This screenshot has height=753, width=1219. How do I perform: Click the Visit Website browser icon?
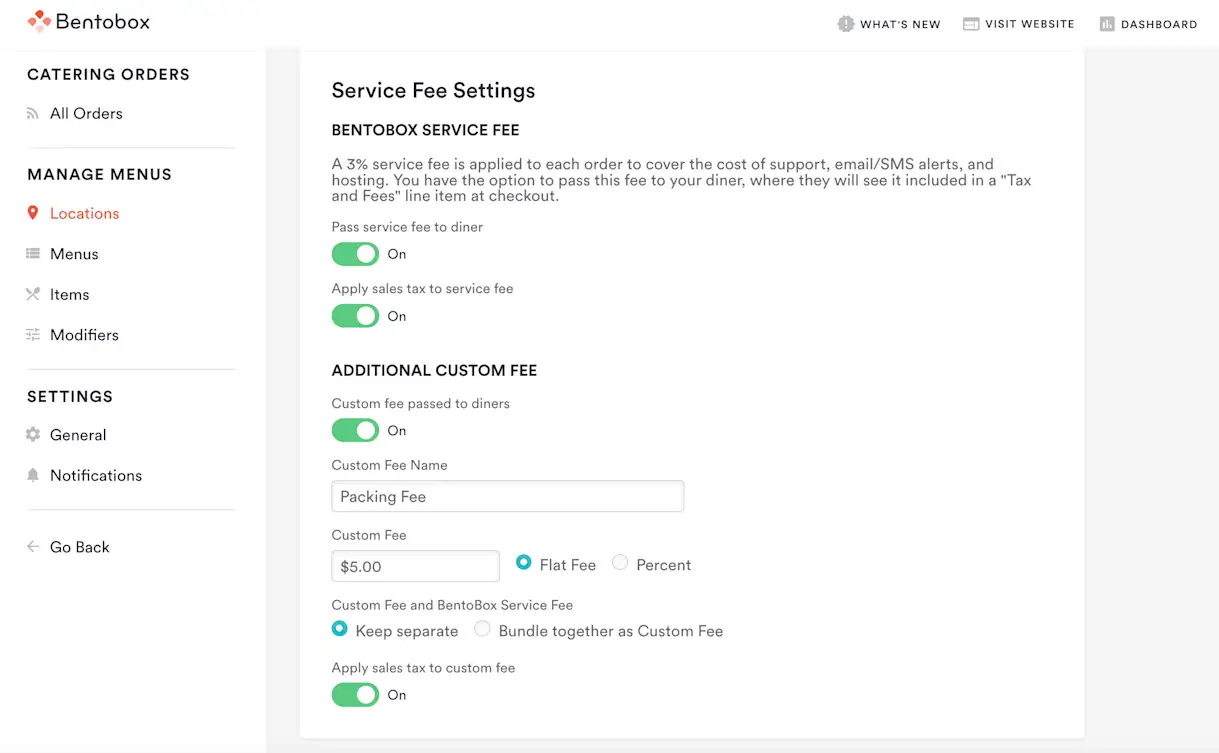(970, 24)
